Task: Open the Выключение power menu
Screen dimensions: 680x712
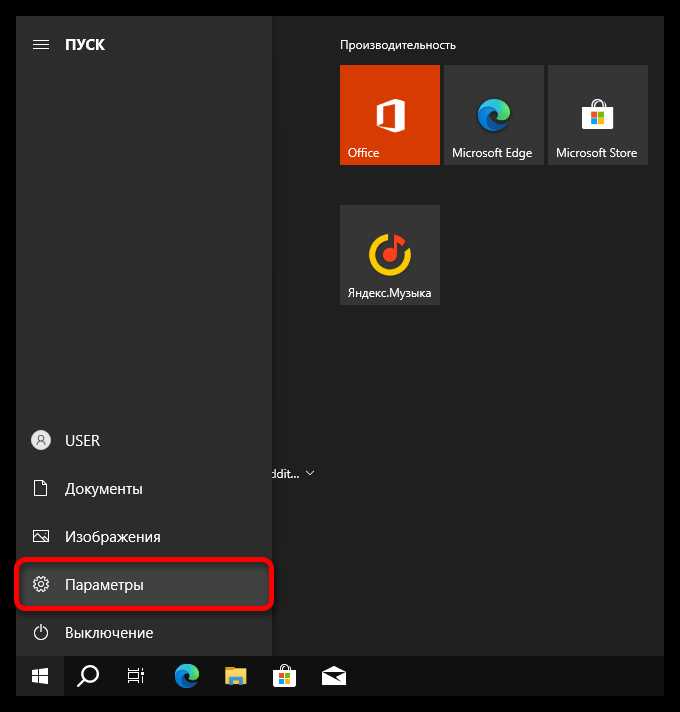Action: coord(144,633)
